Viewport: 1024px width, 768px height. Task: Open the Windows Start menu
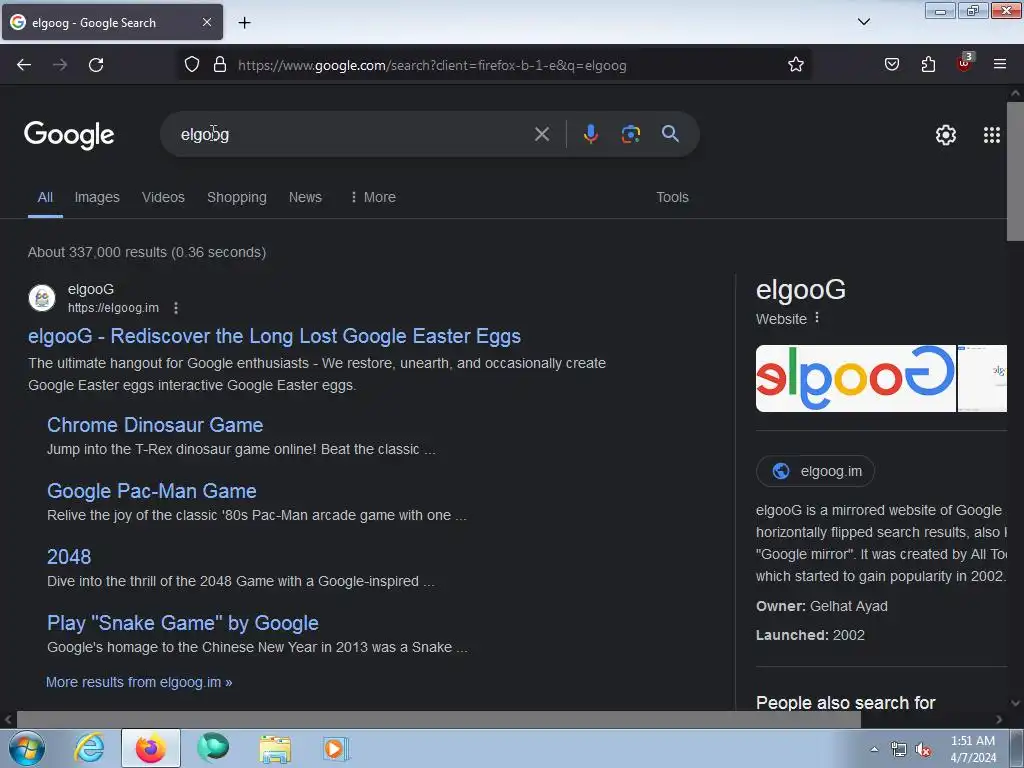[x=26, y=748]
